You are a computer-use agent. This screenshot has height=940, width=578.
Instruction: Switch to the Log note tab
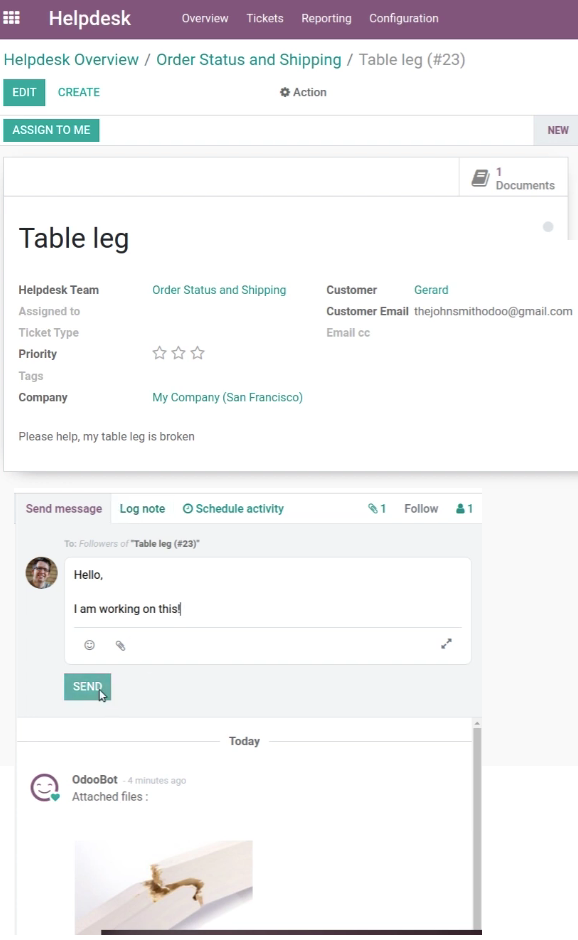[x=142, y=508]
